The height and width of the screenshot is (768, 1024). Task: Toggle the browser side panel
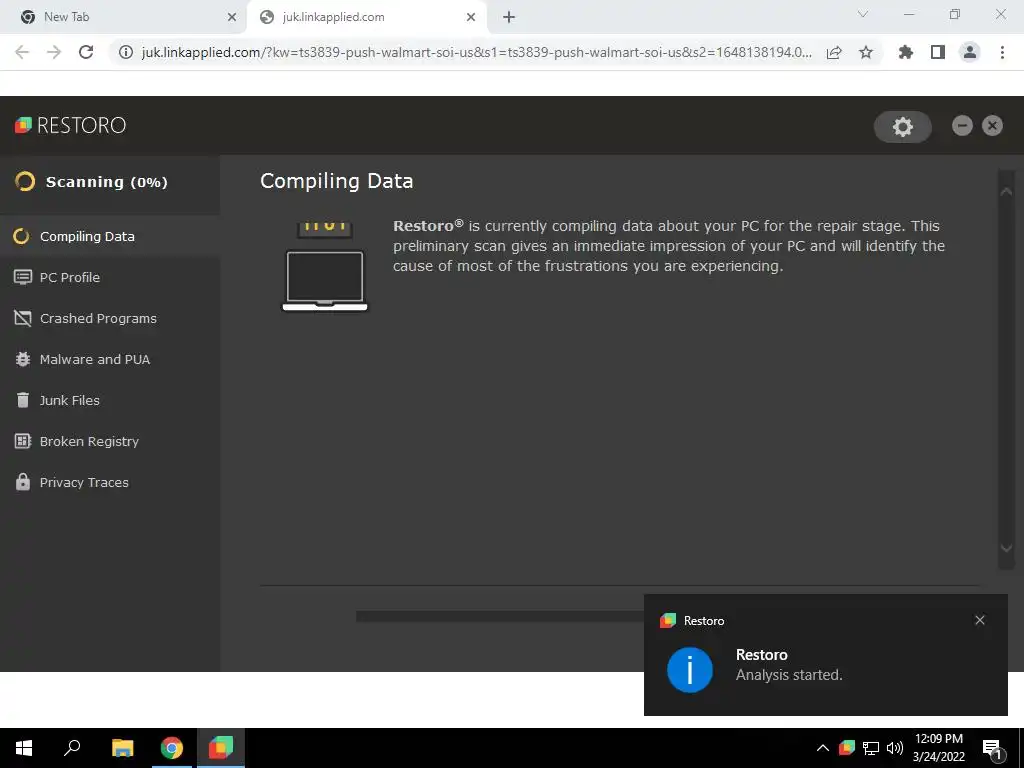(x=938, y=52)
